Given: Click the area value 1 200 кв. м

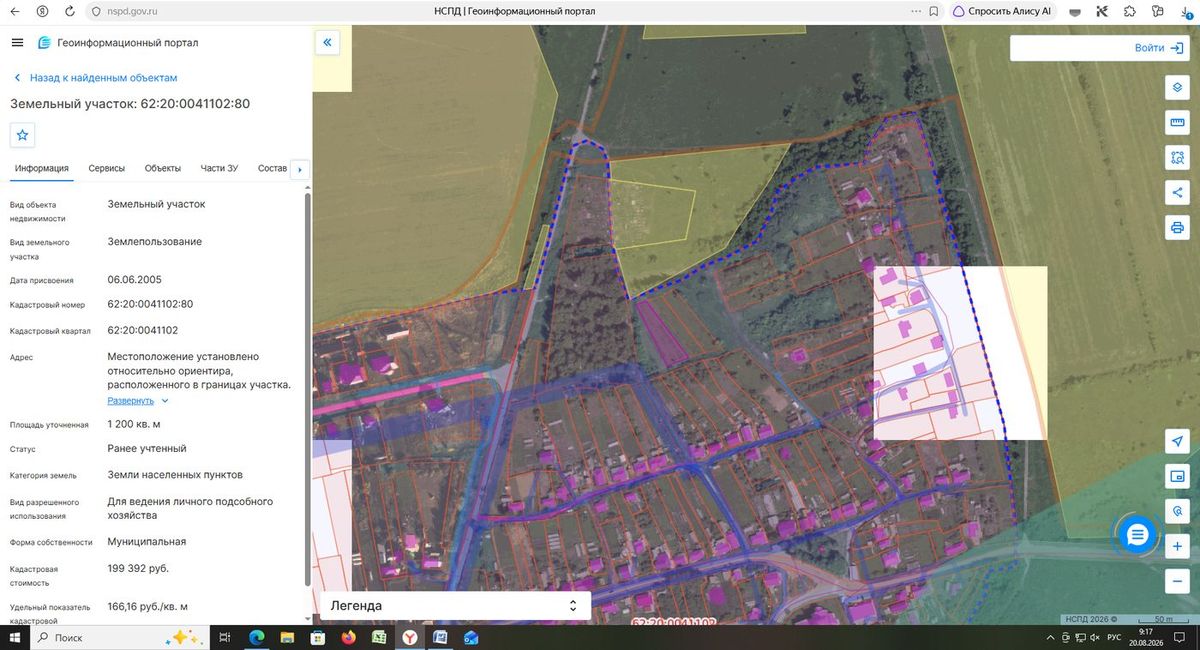Looking at the screenshot, I should (133, 424).
